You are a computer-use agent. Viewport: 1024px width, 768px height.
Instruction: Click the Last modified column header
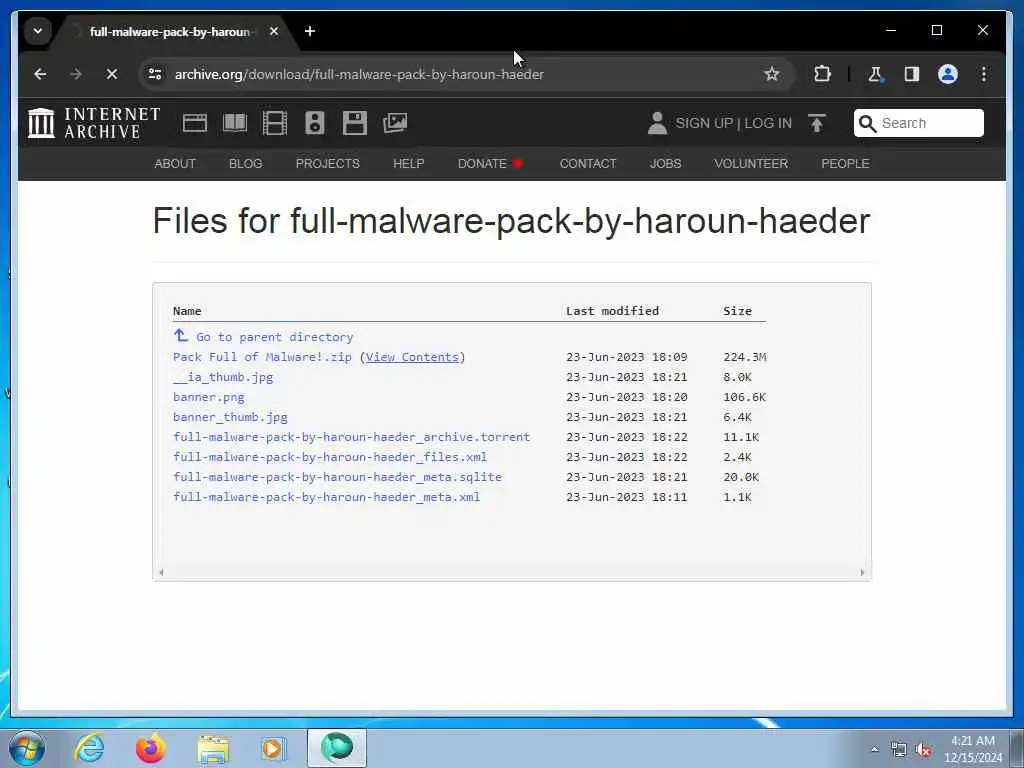[x=612, y=311]
